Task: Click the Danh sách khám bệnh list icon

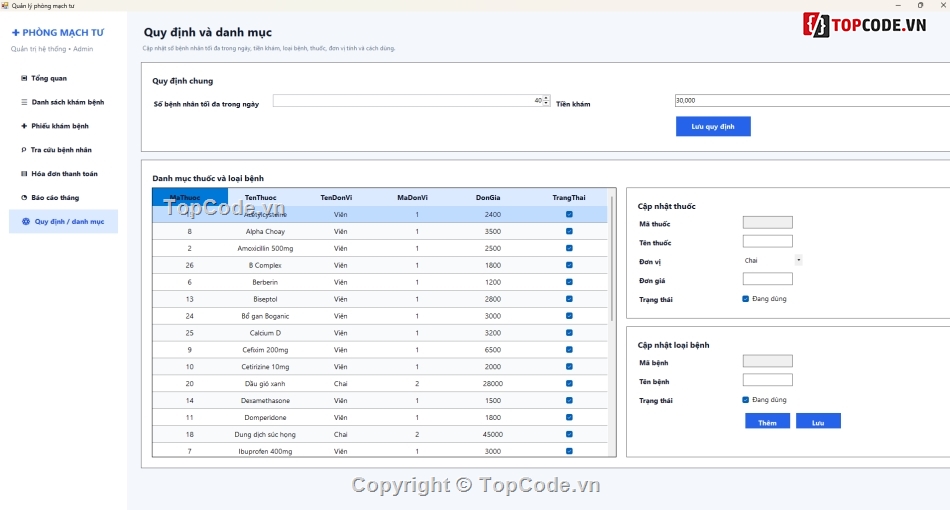Action: tap(24, 102)
